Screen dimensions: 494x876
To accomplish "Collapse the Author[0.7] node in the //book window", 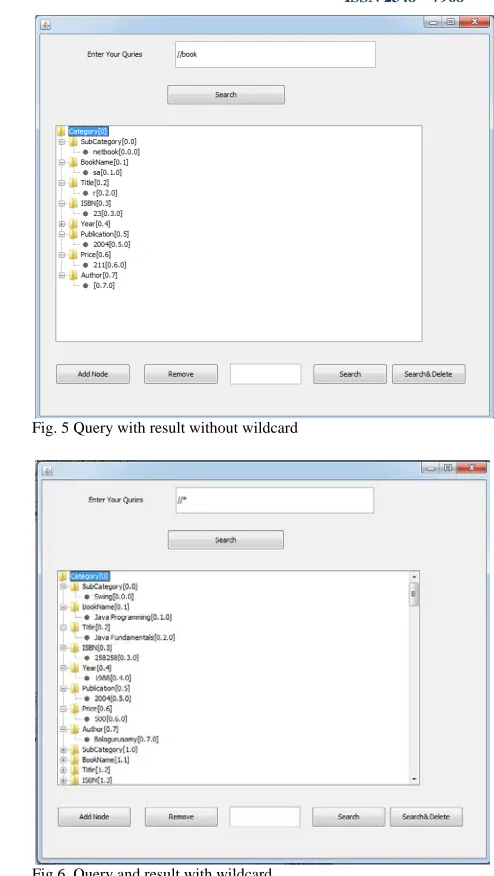I will (x=62, y=275).
